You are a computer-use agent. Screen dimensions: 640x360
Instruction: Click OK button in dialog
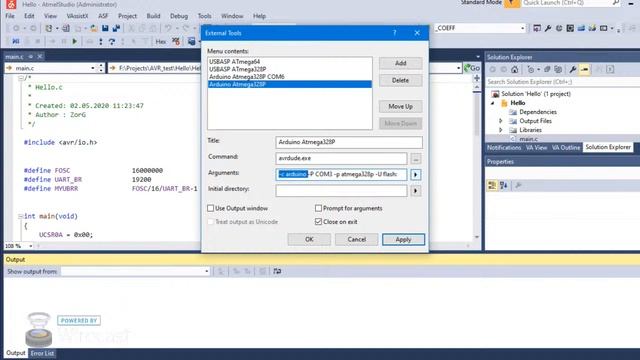click(x=309, y=240)
